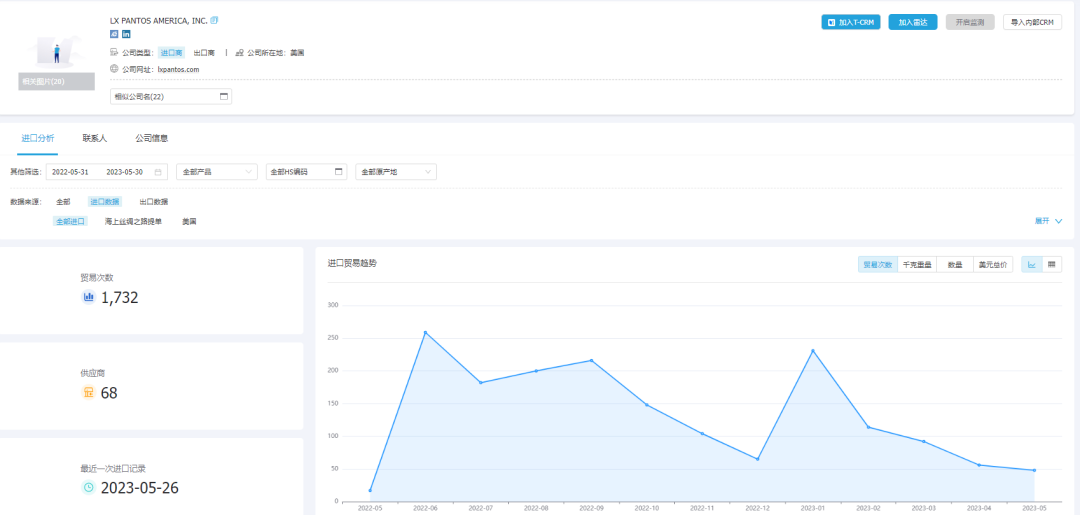
Task: Switch chart to table view icon
Action: point(1052,265)
